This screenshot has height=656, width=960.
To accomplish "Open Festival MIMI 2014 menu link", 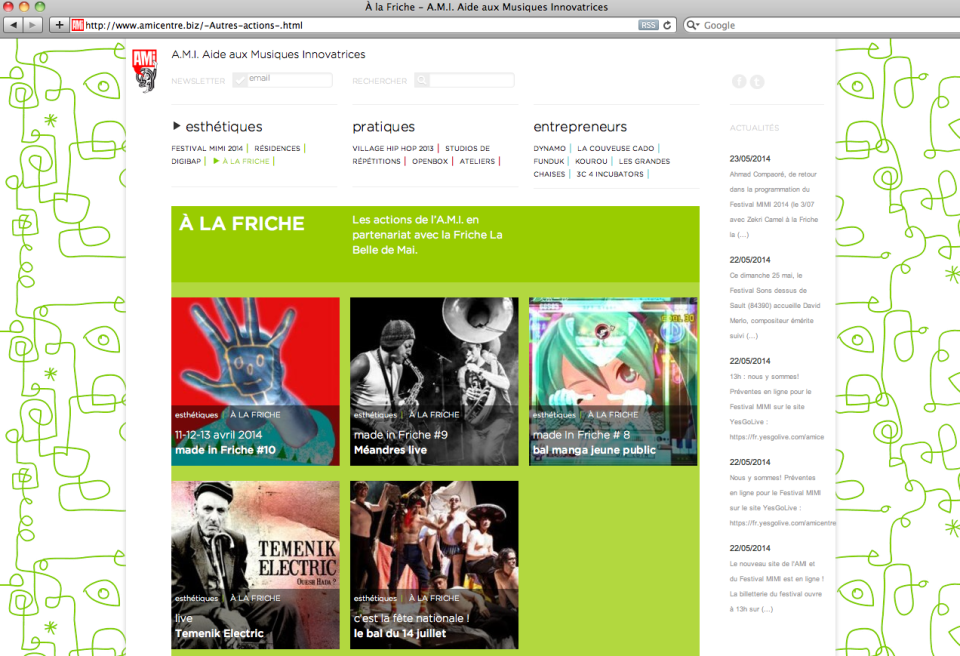I will (x=207, y=148).
